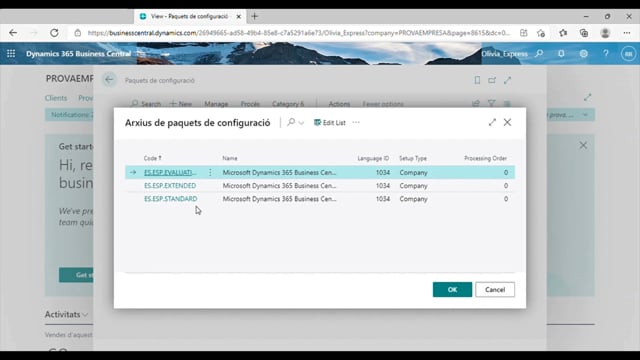Expand the Paquets de configuració page
Screen dimensions: 640x360
click(x=507, y=80)
